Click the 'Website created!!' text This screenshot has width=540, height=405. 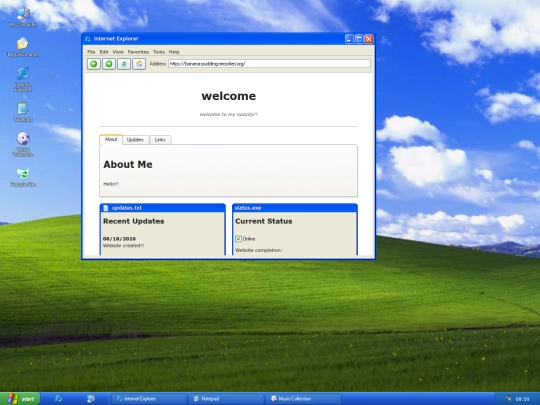click(123, 246)
